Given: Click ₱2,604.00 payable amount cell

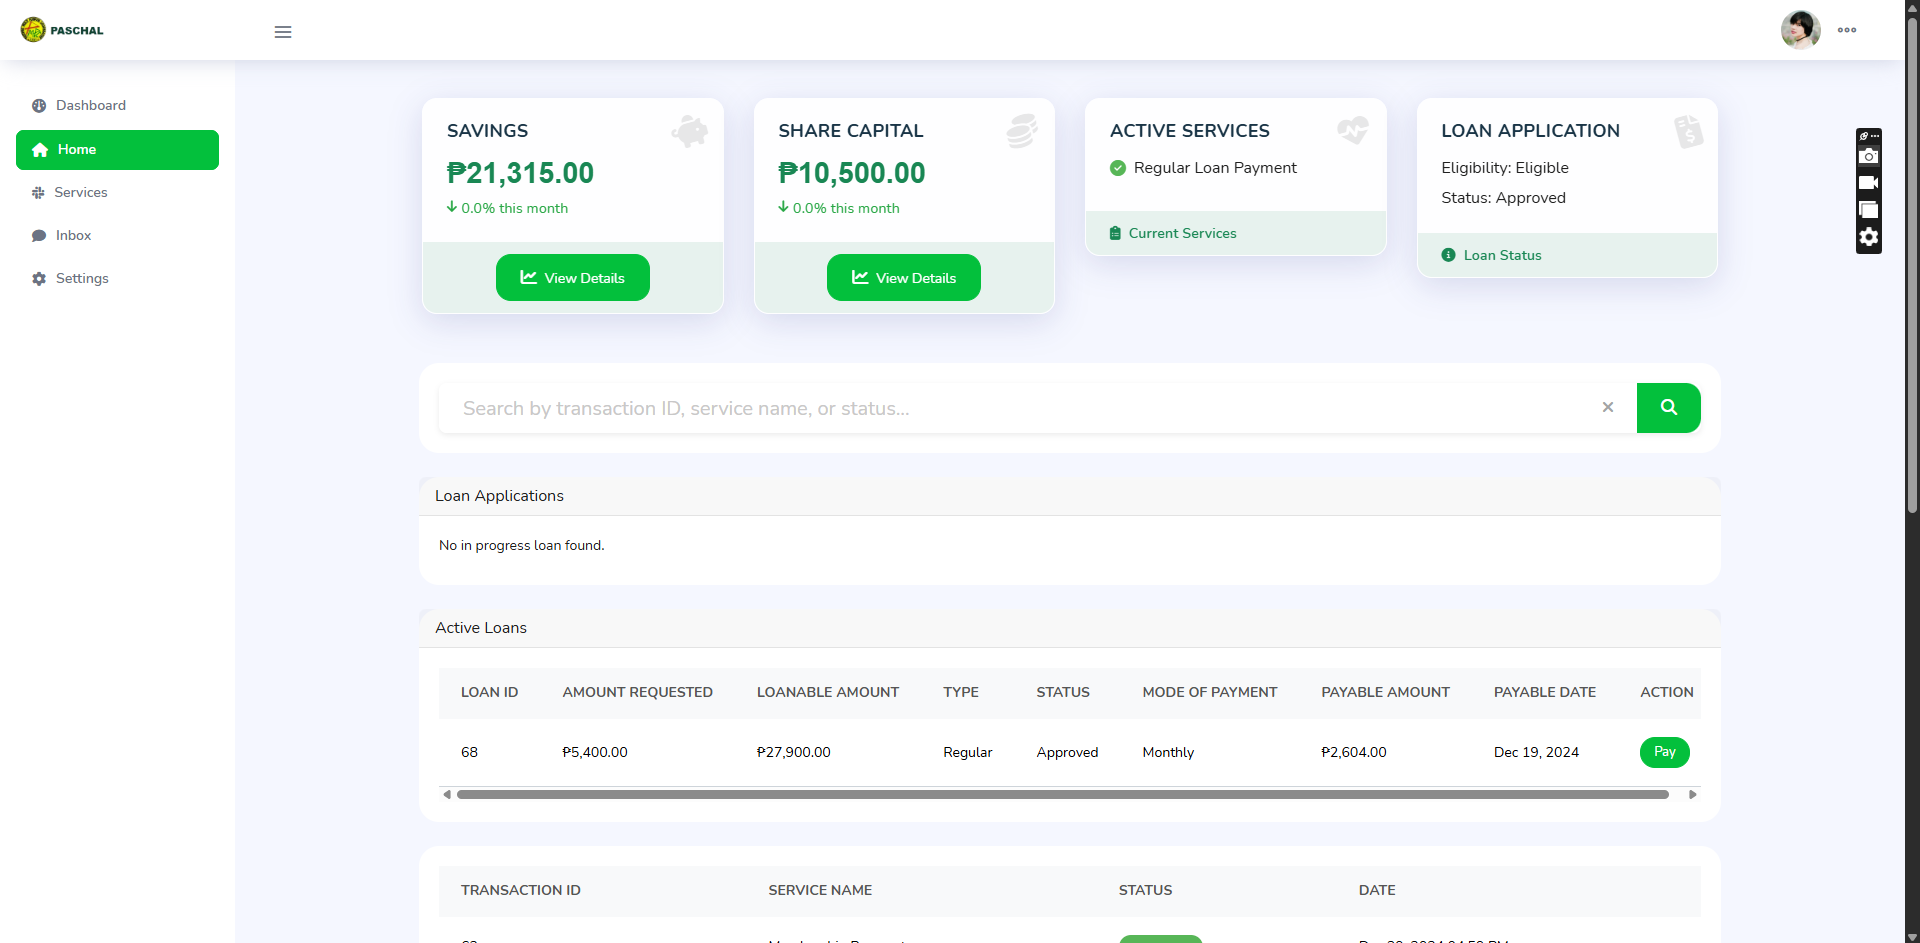Looking at the screenshot, I should [1354, 752].
